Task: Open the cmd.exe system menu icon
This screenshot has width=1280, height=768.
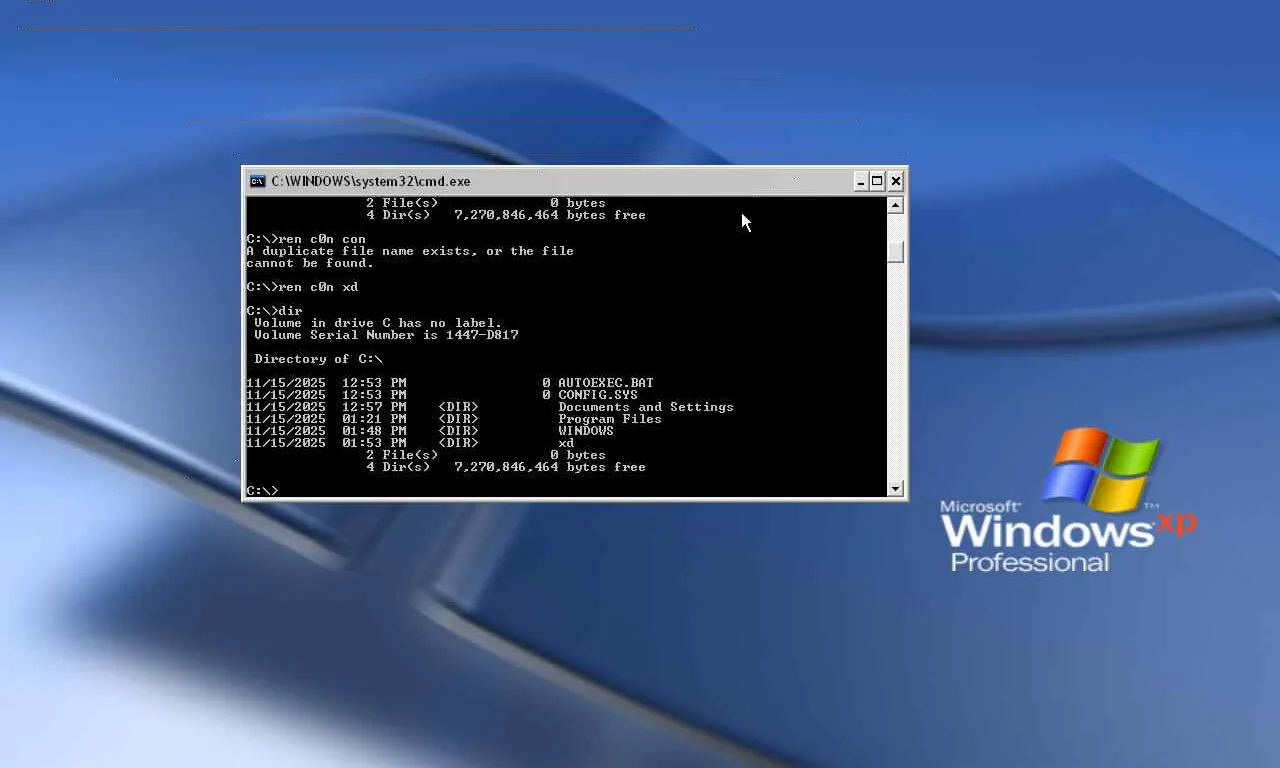Action: [x=257, y=181]
